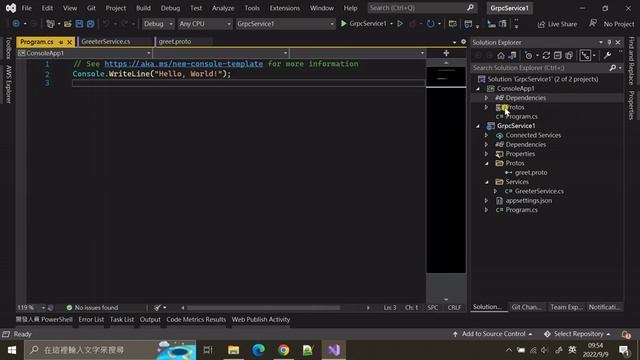Start debugging with green play arrow
This screenshot has height=360, width=640.
[344, 24]
